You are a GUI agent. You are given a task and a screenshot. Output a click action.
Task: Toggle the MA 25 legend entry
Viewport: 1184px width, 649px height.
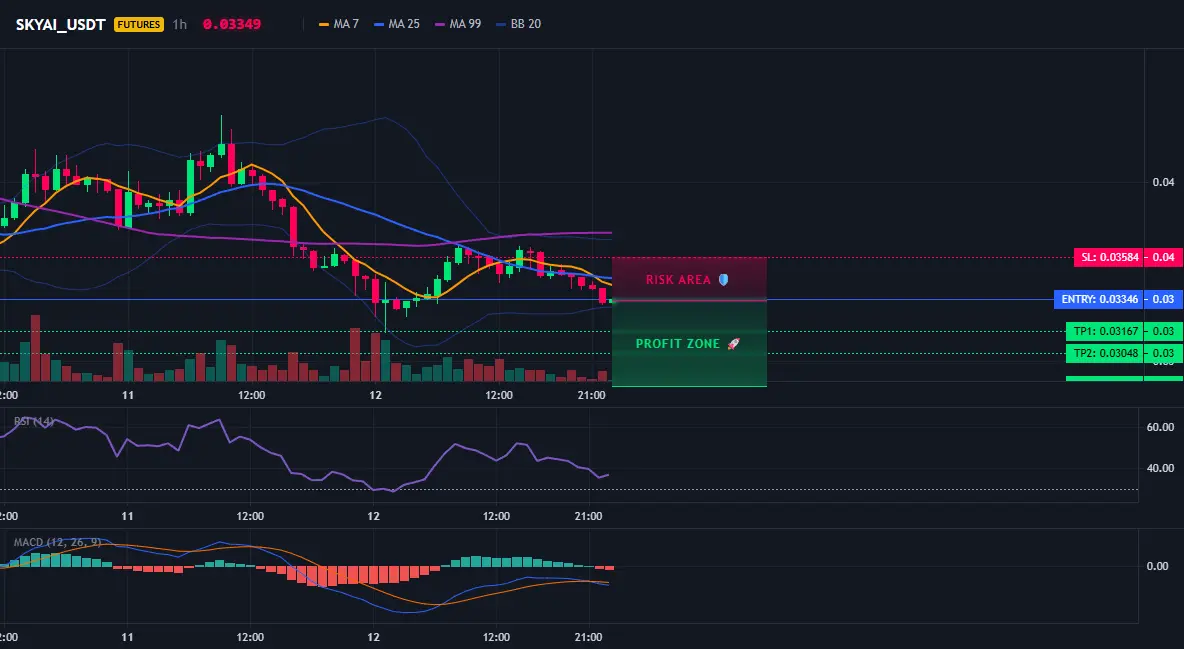tap(397, 24)
